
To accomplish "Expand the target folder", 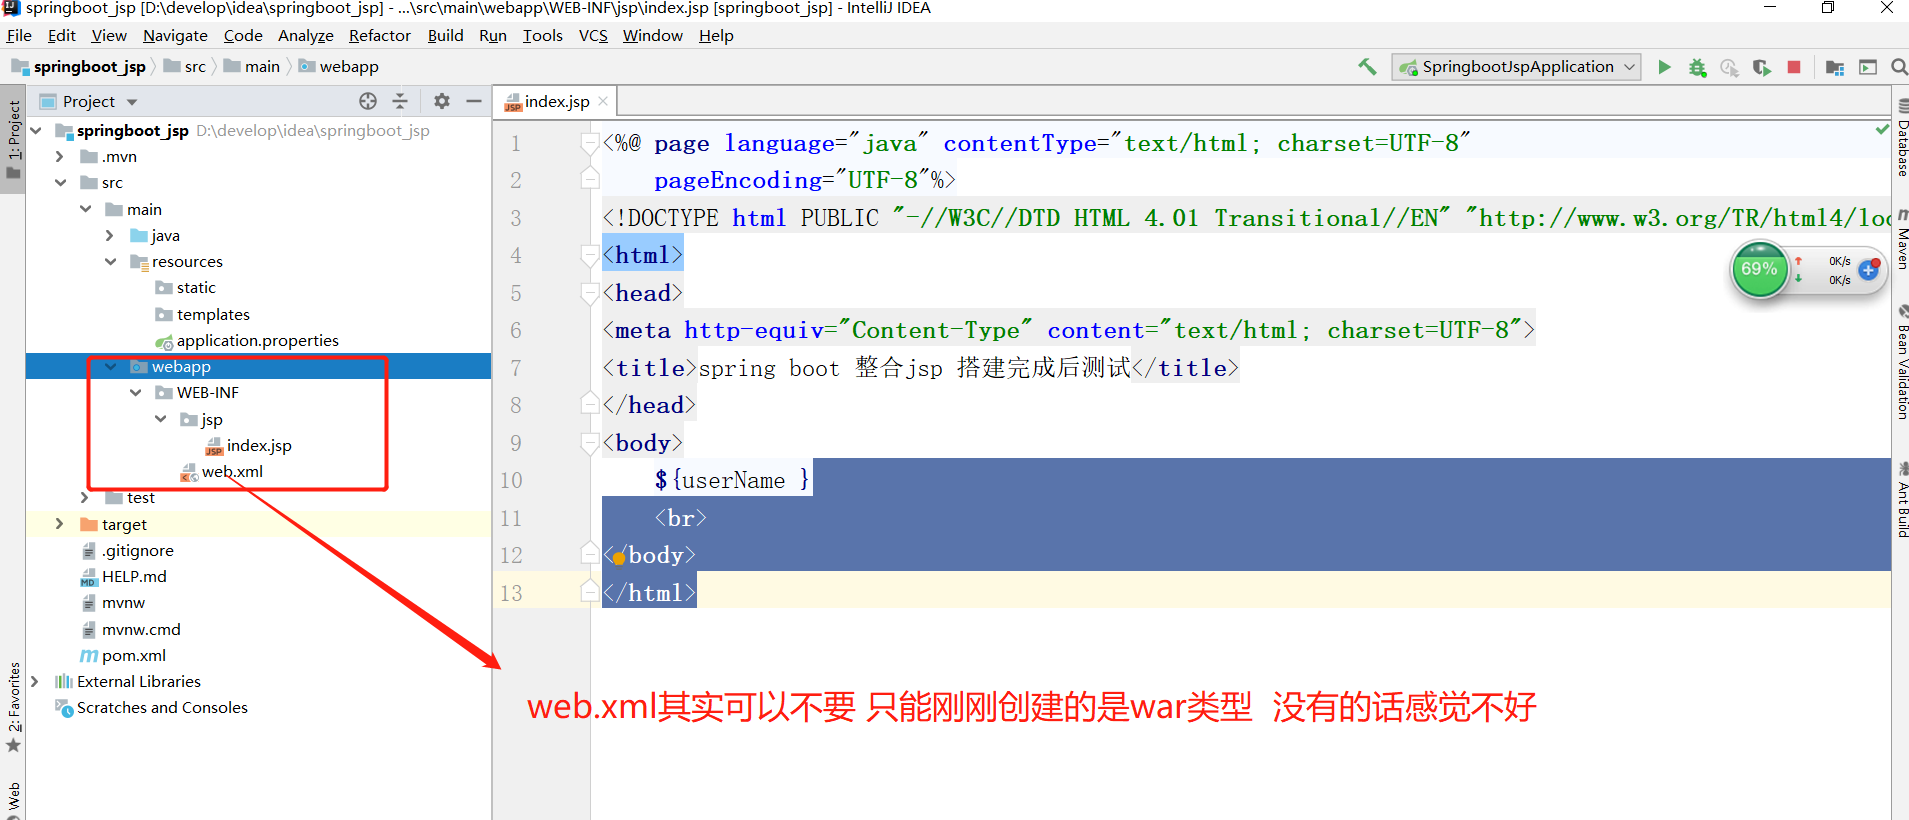I will [x=59, y=523].
